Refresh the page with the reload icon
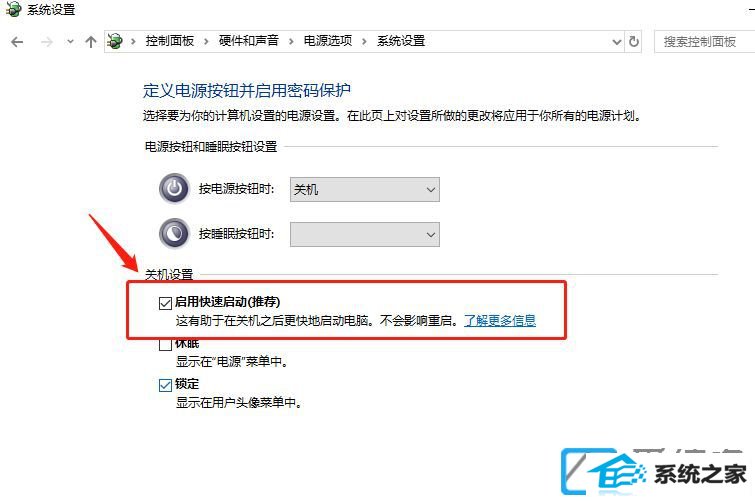The height and width of the screenshot is (501, 755). (634, 42)
